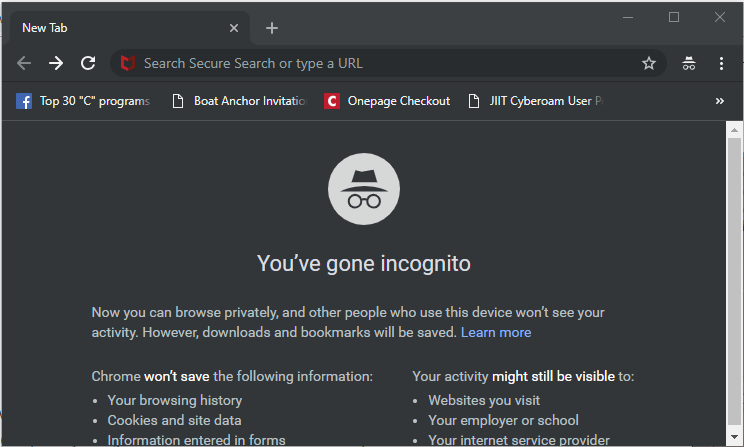Open the Boat Anchor Invitation bookmark
744x447 pixels.
240,101
